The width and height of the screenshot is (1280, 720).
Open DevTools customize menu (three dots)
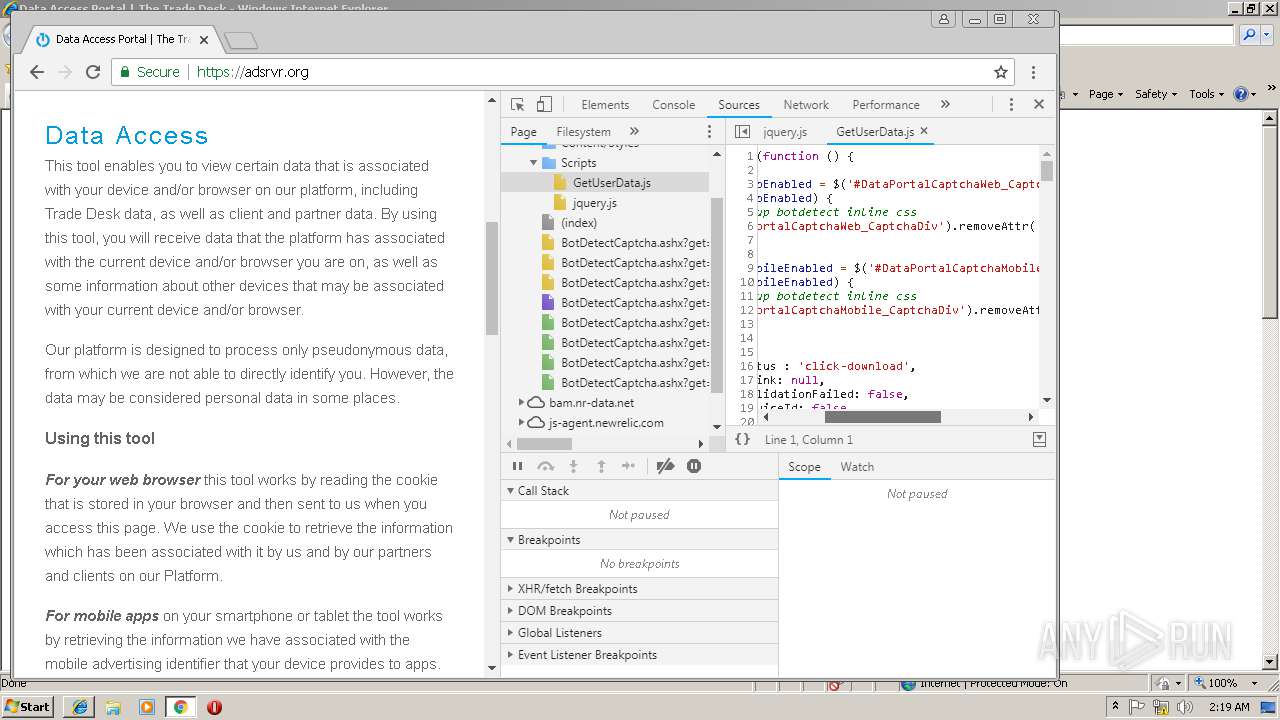coord(1011,104)
